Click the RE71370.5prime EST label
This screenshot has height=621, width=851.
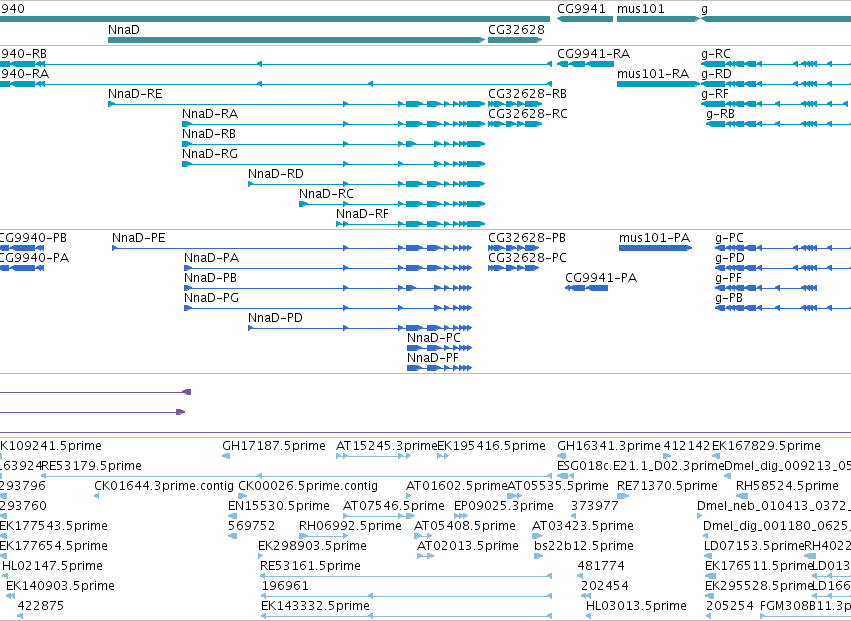coord(668,485)
